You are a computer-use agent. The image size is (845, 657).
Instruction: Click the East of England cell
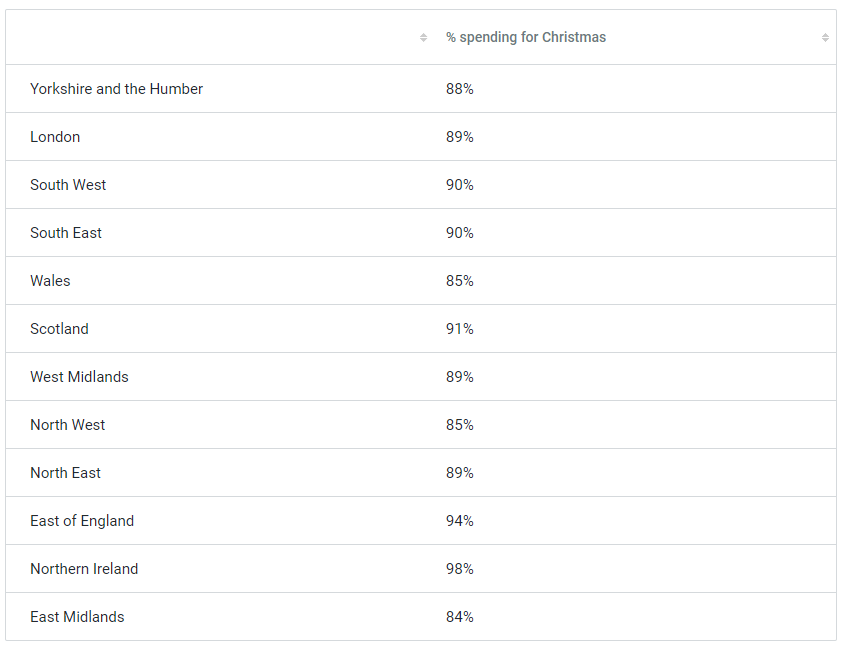(x=82, y=521)
